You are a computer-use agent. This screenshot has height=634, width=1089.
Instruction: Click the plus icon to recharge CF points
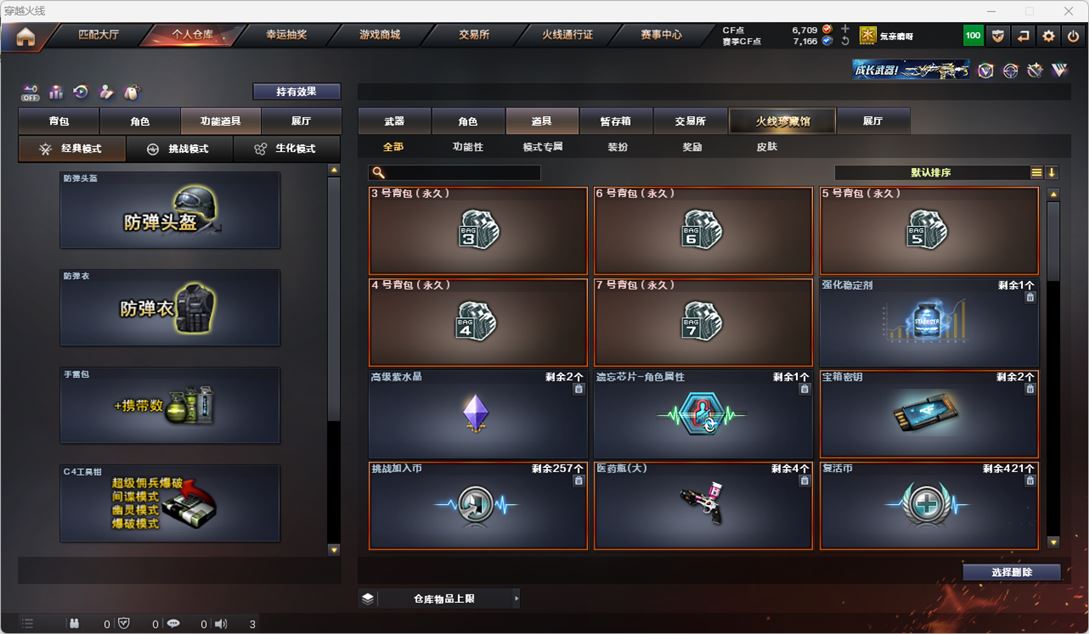[x=845, y=29]
